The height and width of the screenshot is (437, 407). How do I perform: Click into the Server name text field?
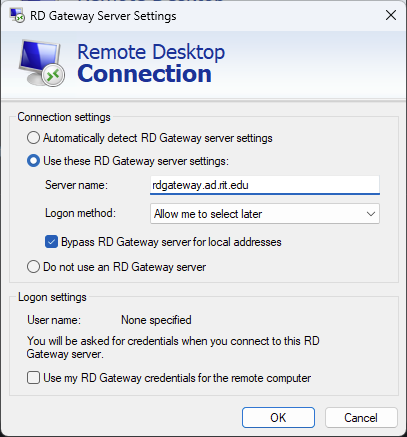coord(265,185)
